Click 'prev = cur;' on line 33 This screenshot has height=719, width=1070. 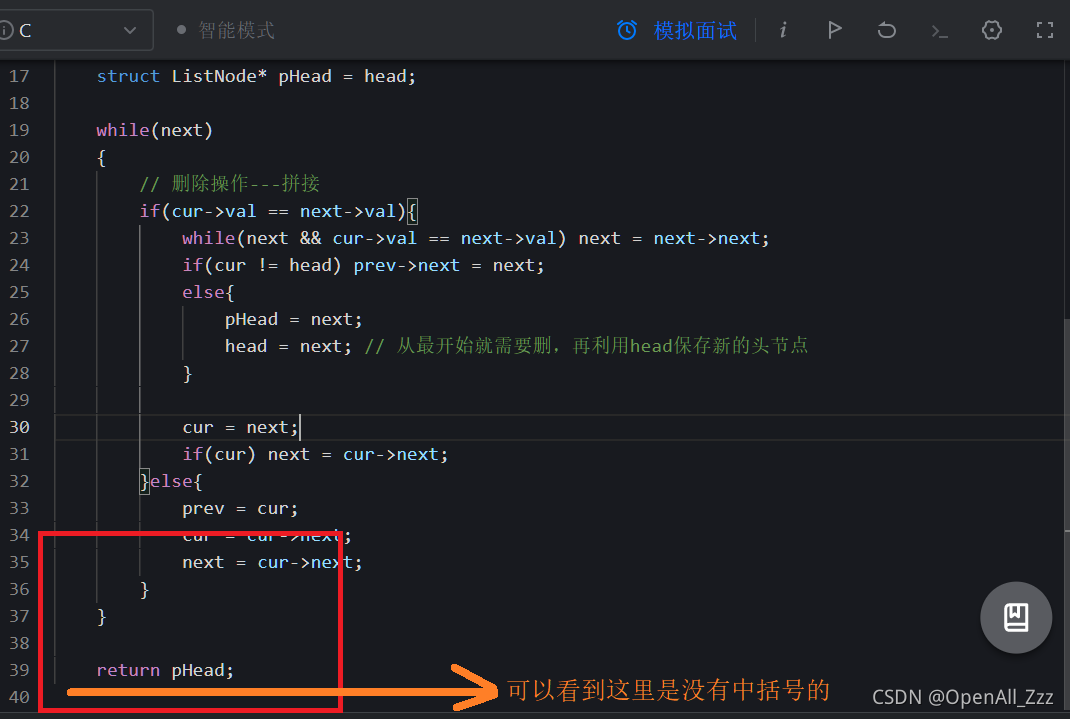pyautogui.click(x=240, y=509)
